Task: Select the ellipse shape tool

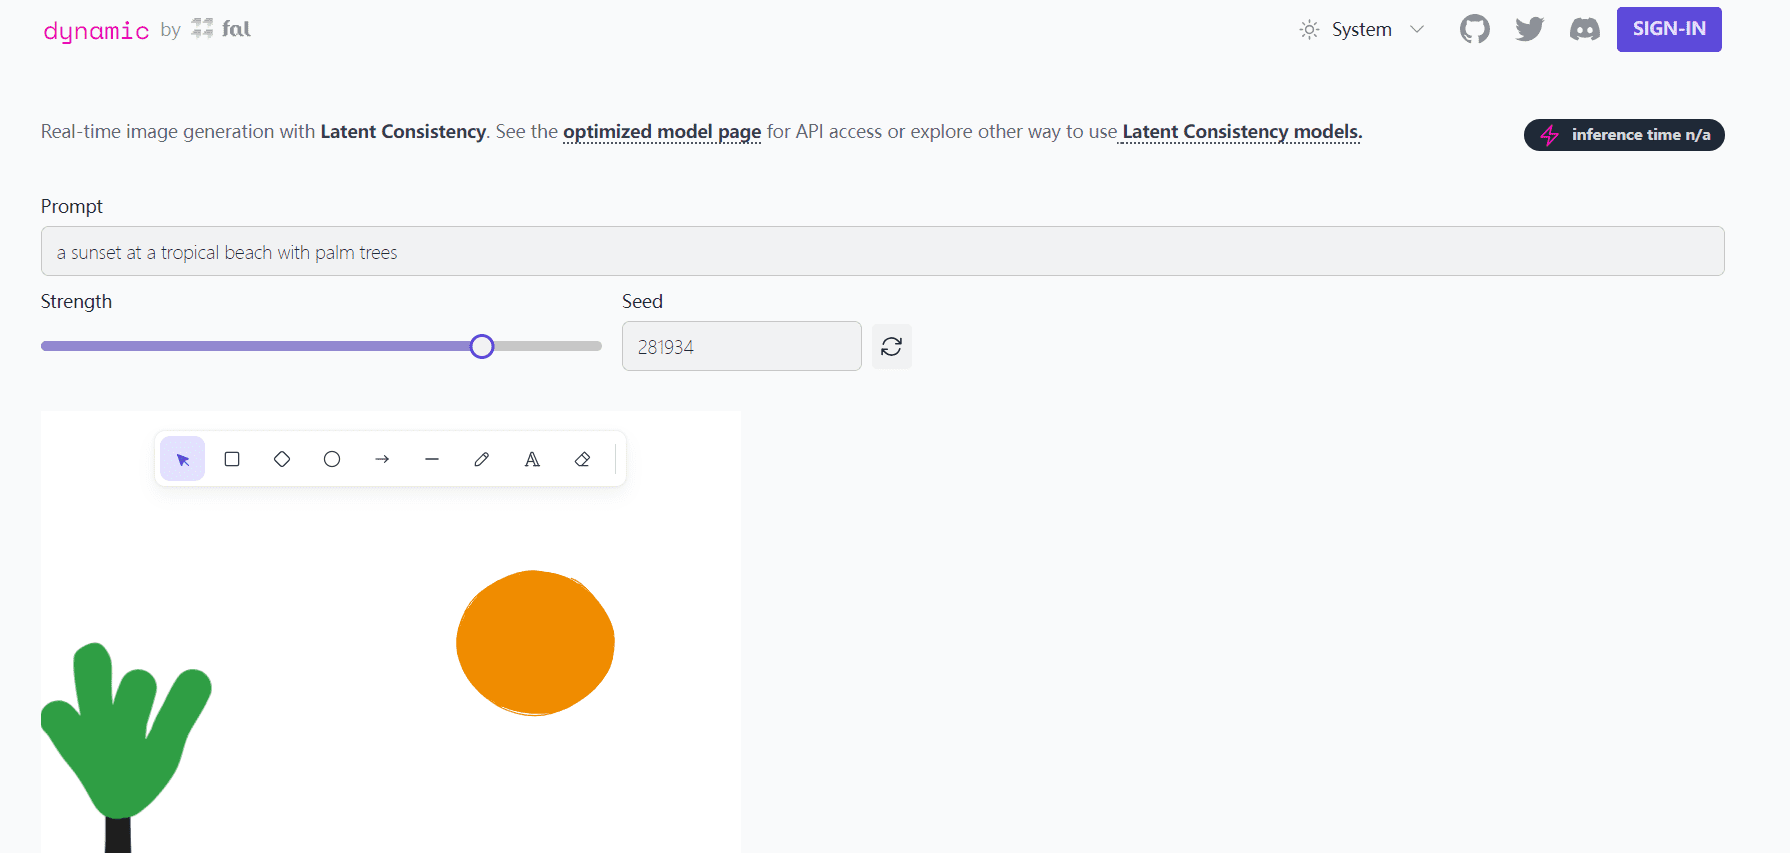Action: point(332,459)
